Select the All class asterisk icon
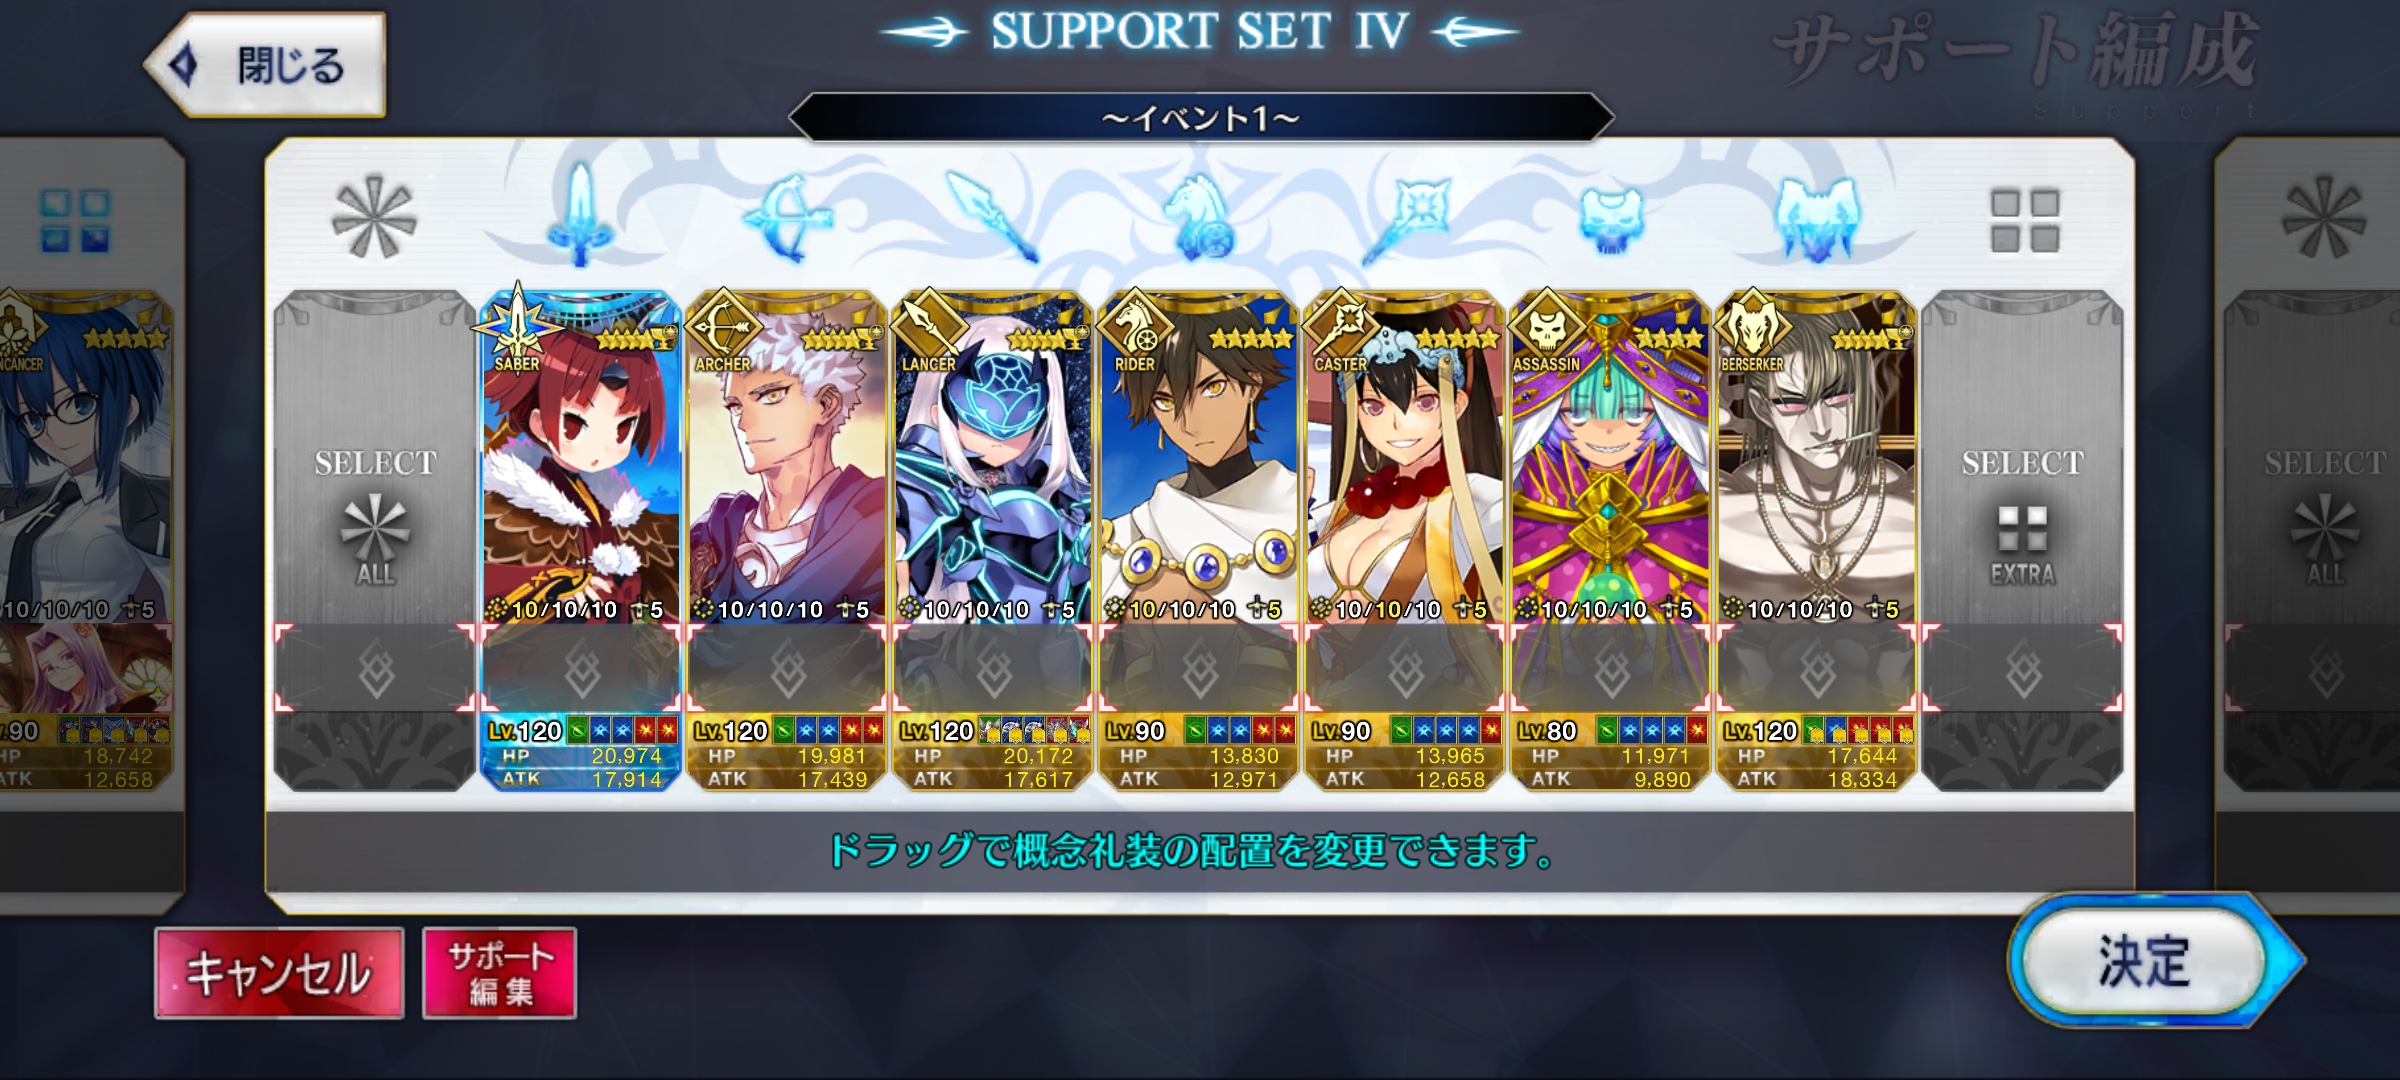2400x1080 pixels. pyautogui.click(x=374, y=217)
